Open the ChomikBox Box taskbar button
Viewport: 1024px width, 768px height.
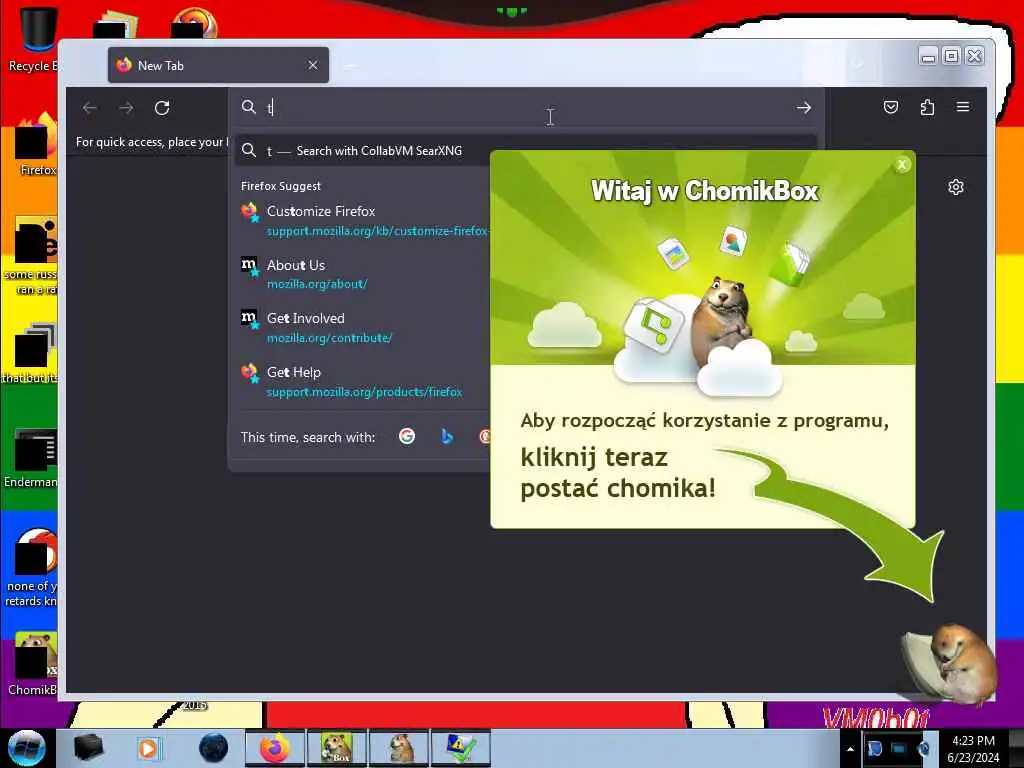click(337, 748)
